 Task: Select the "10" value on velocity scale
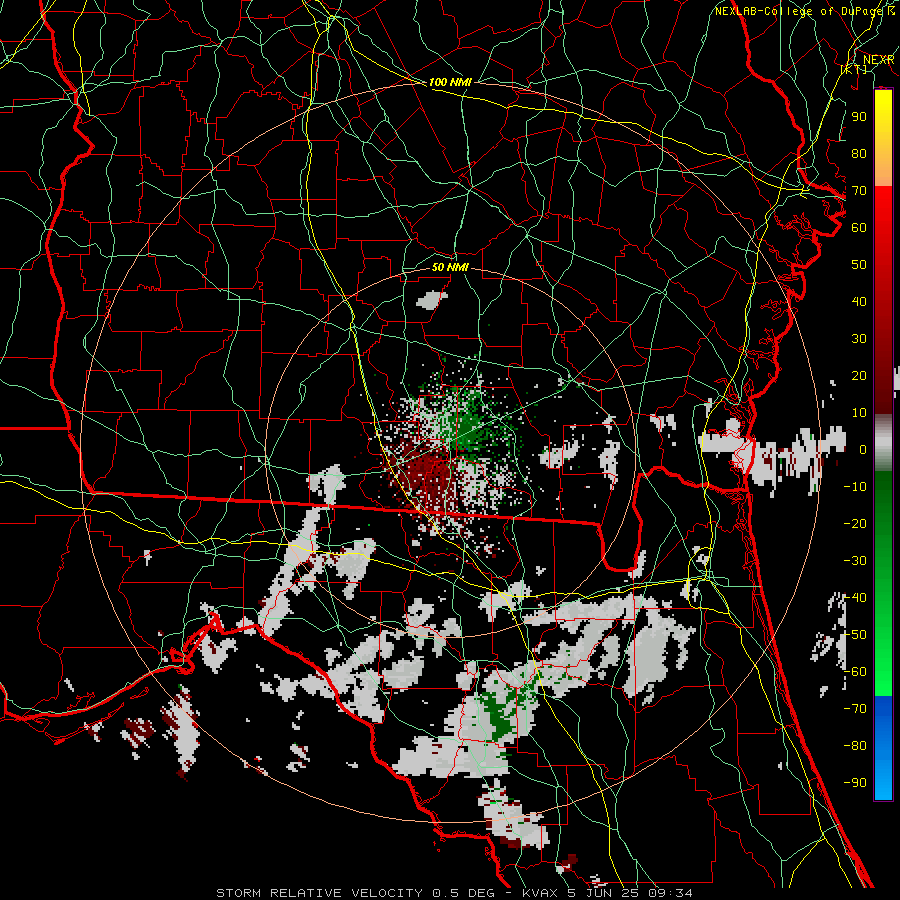[x=859, y=413]
